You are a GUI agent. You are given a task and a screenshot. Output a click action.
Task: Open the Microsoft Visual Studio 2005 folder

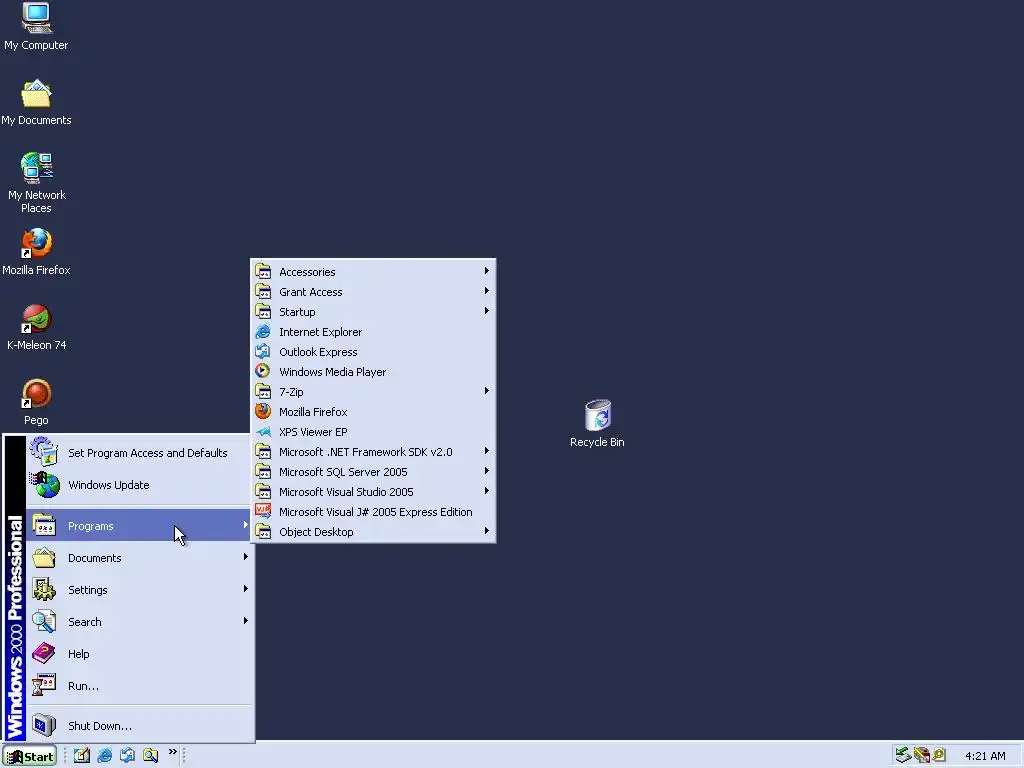click(x=373, y=492)
